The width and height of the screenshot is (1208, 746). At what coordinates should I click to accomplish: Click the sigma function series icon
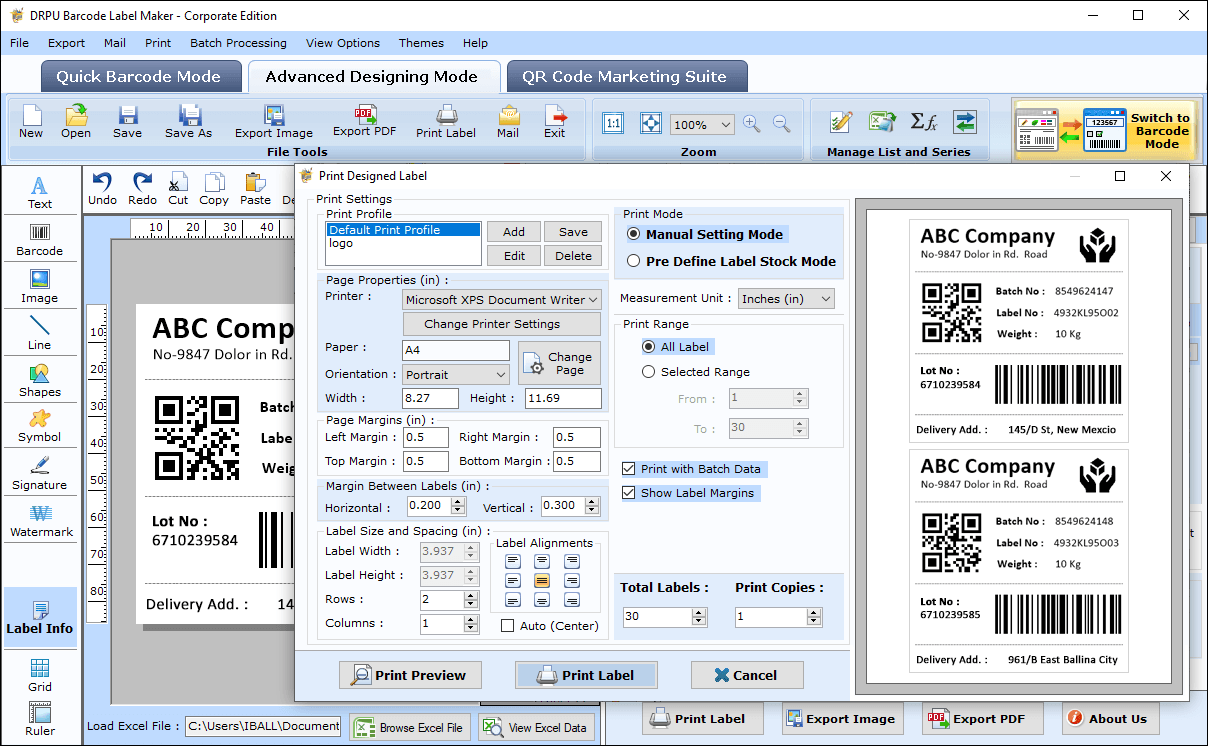[x=923, y=122]
